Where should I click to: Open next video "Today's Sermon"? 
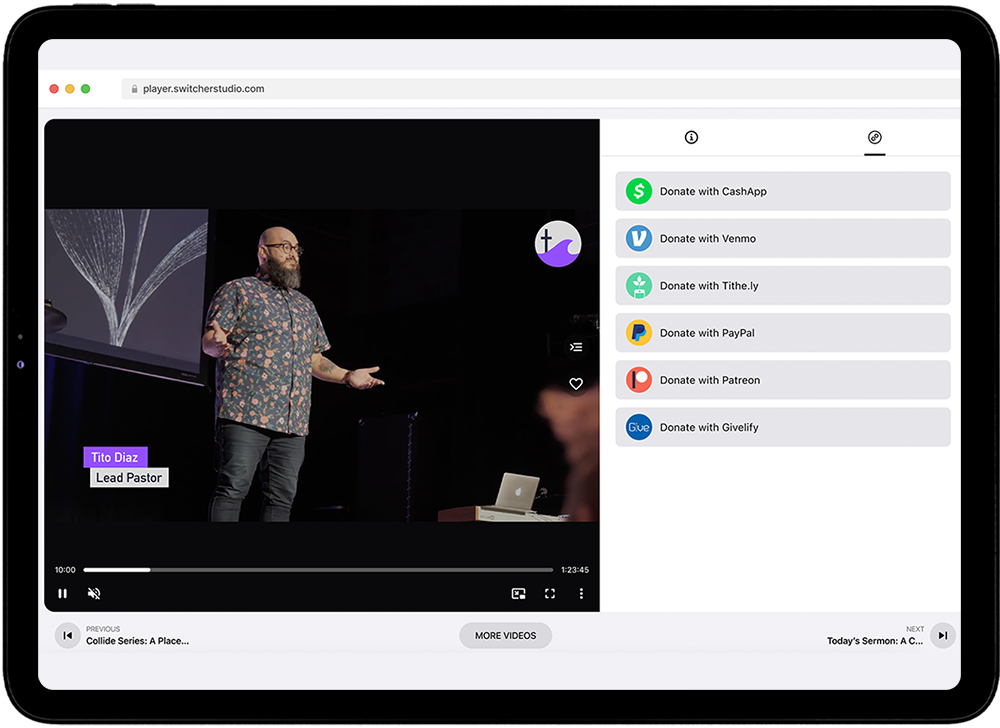click(941, 635)
